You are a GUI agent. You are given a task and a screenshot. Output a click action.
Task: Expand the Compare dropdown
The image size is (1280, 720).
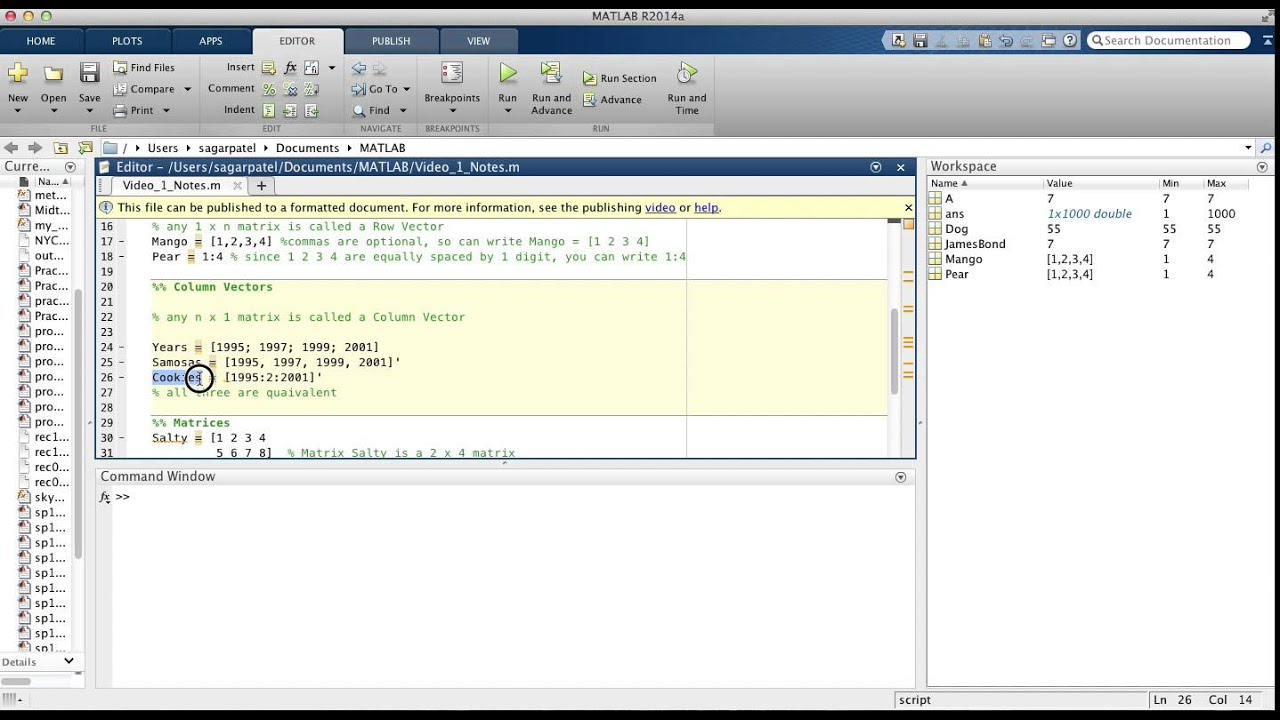[187, 89]
